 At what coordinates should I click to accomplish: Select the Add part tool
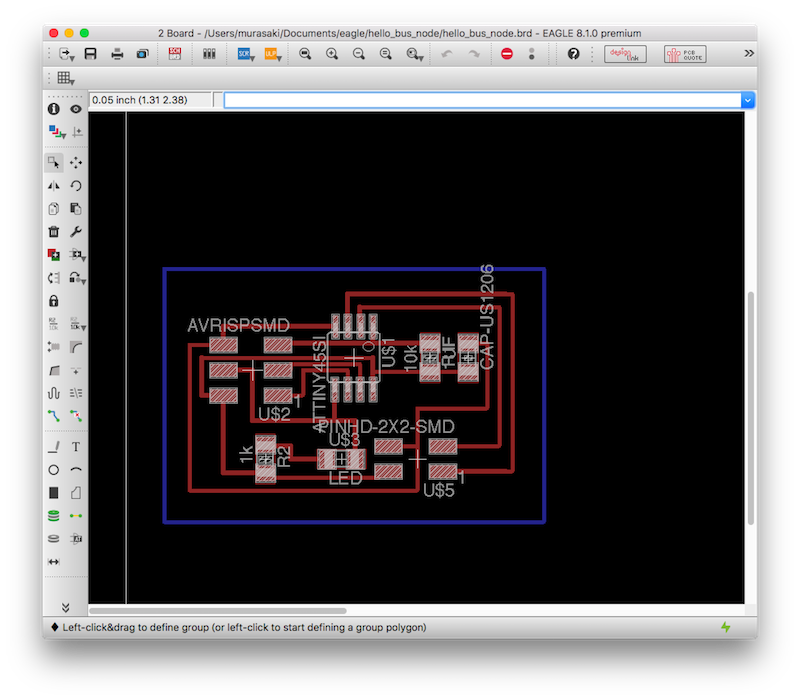pyautogui.click(x=54, y=255)
